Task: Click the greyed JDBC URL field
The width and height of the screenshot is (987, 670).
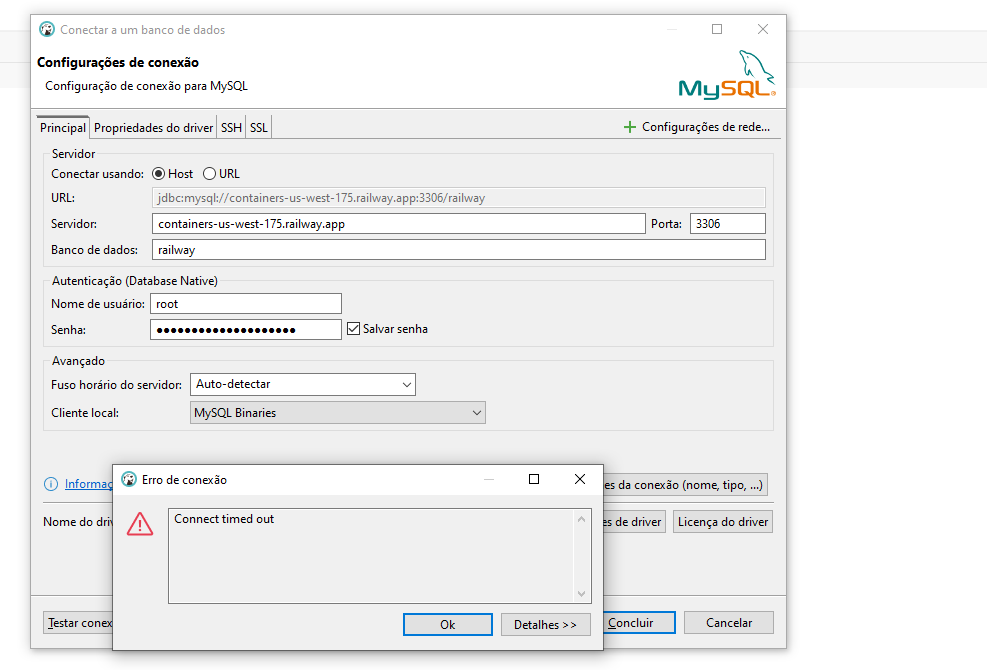Action: tap(458, 198)
